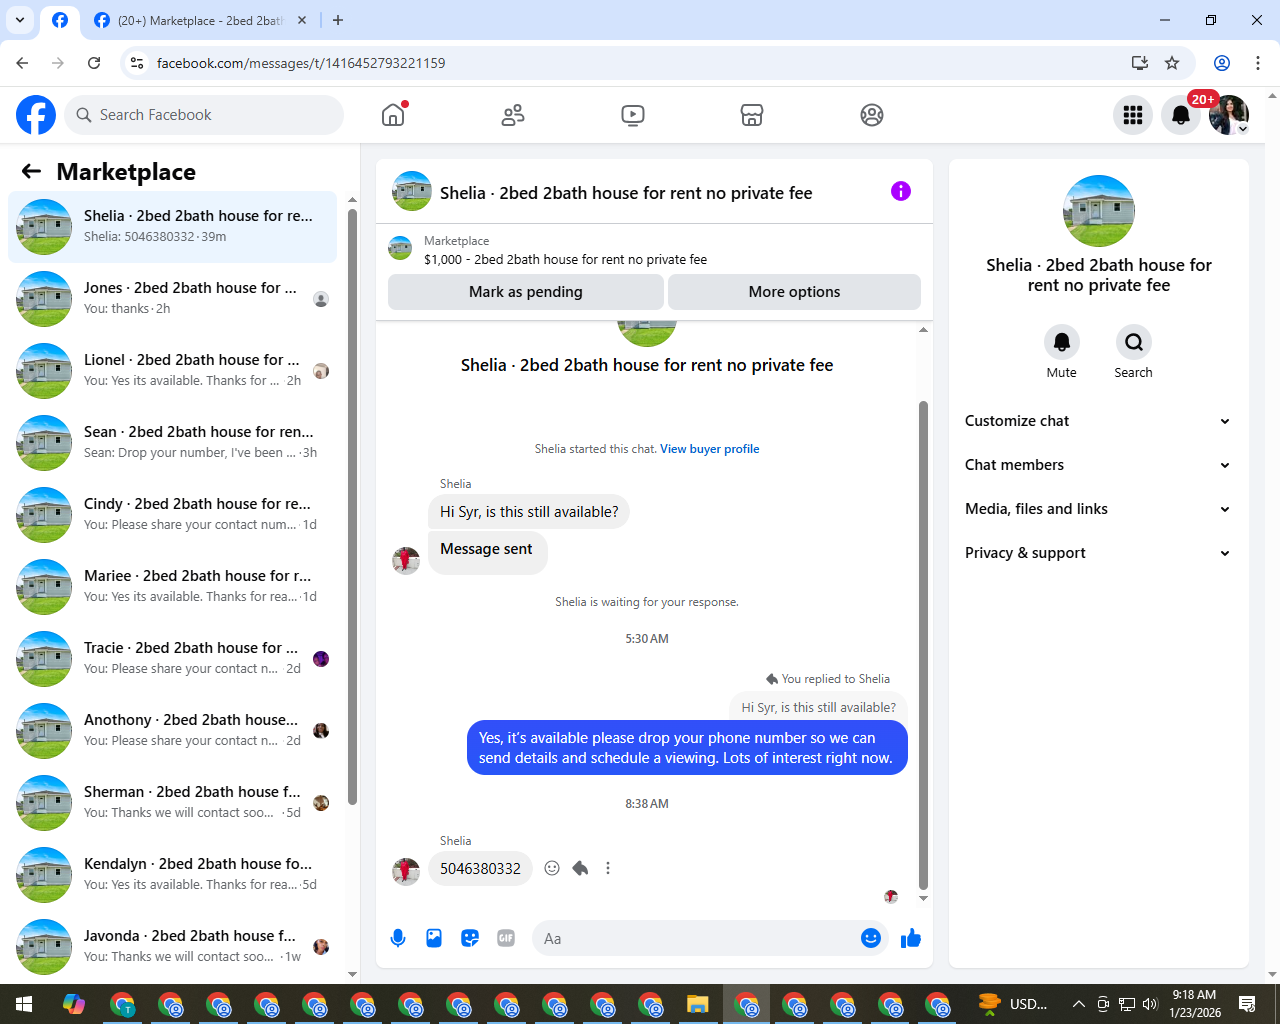The image size is (1280, 1024).
Task: Click the conversation list scrollbar
Action: point(352,506)
